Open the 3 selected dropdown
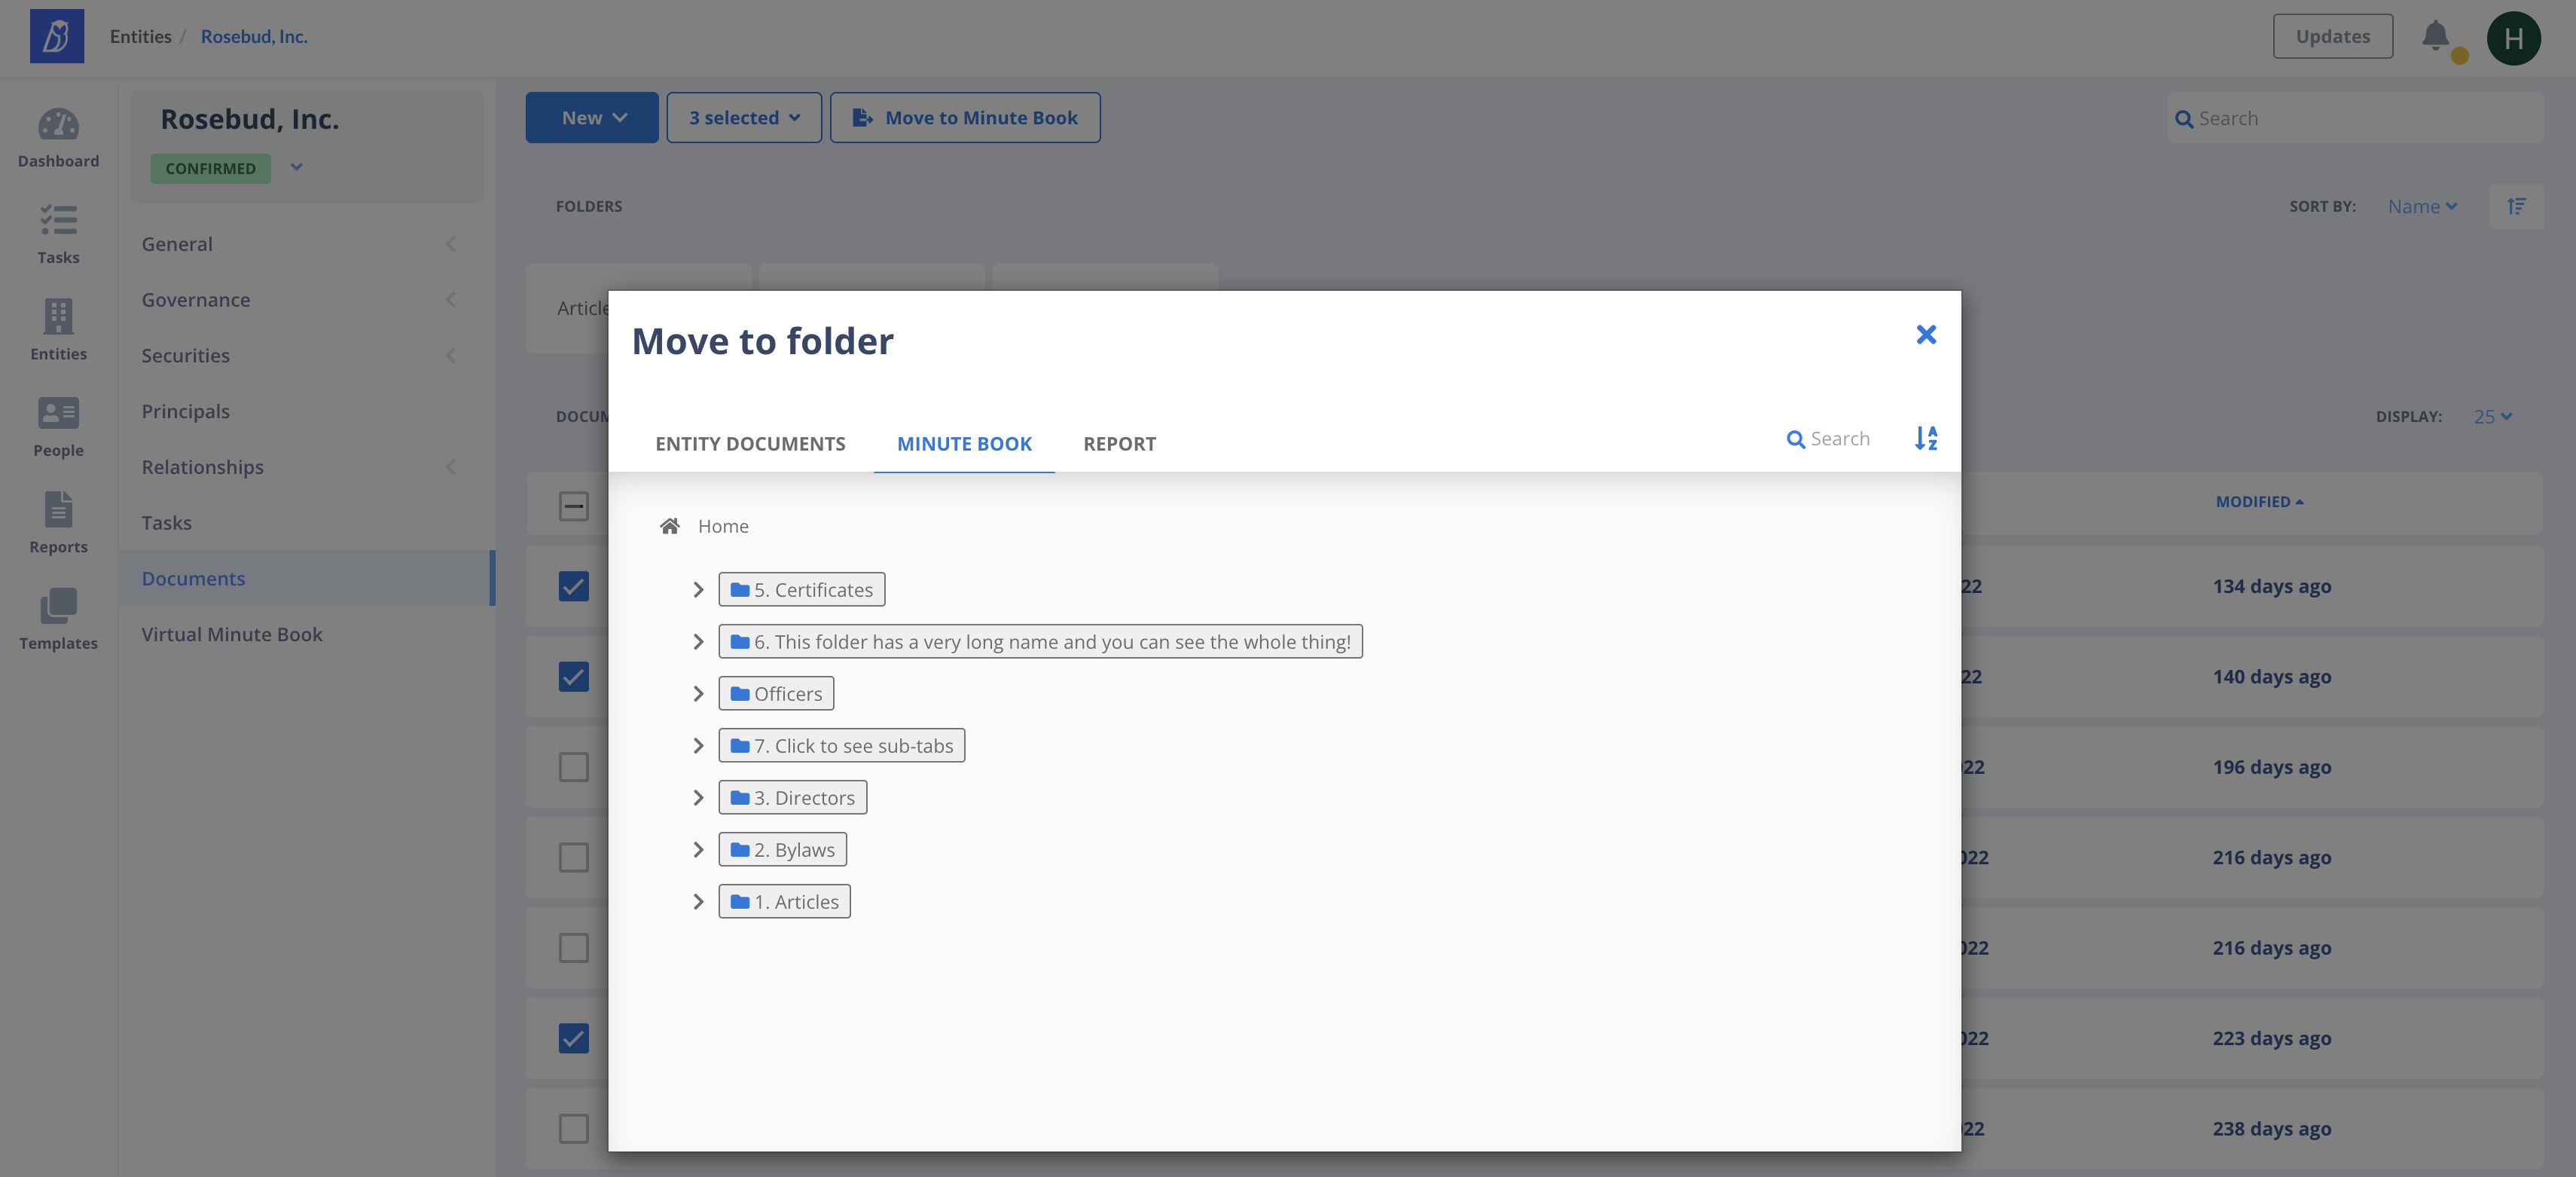The width and height of the screenshot is (2576, 1177). pos(744,118)
